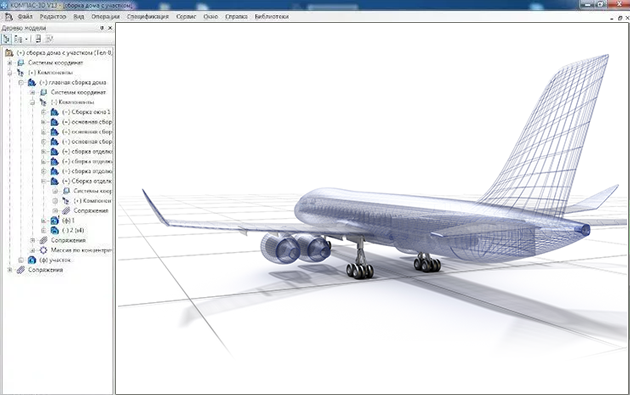
Task: Click the (-) Компоненты components icon
Action: coord(43,102)
